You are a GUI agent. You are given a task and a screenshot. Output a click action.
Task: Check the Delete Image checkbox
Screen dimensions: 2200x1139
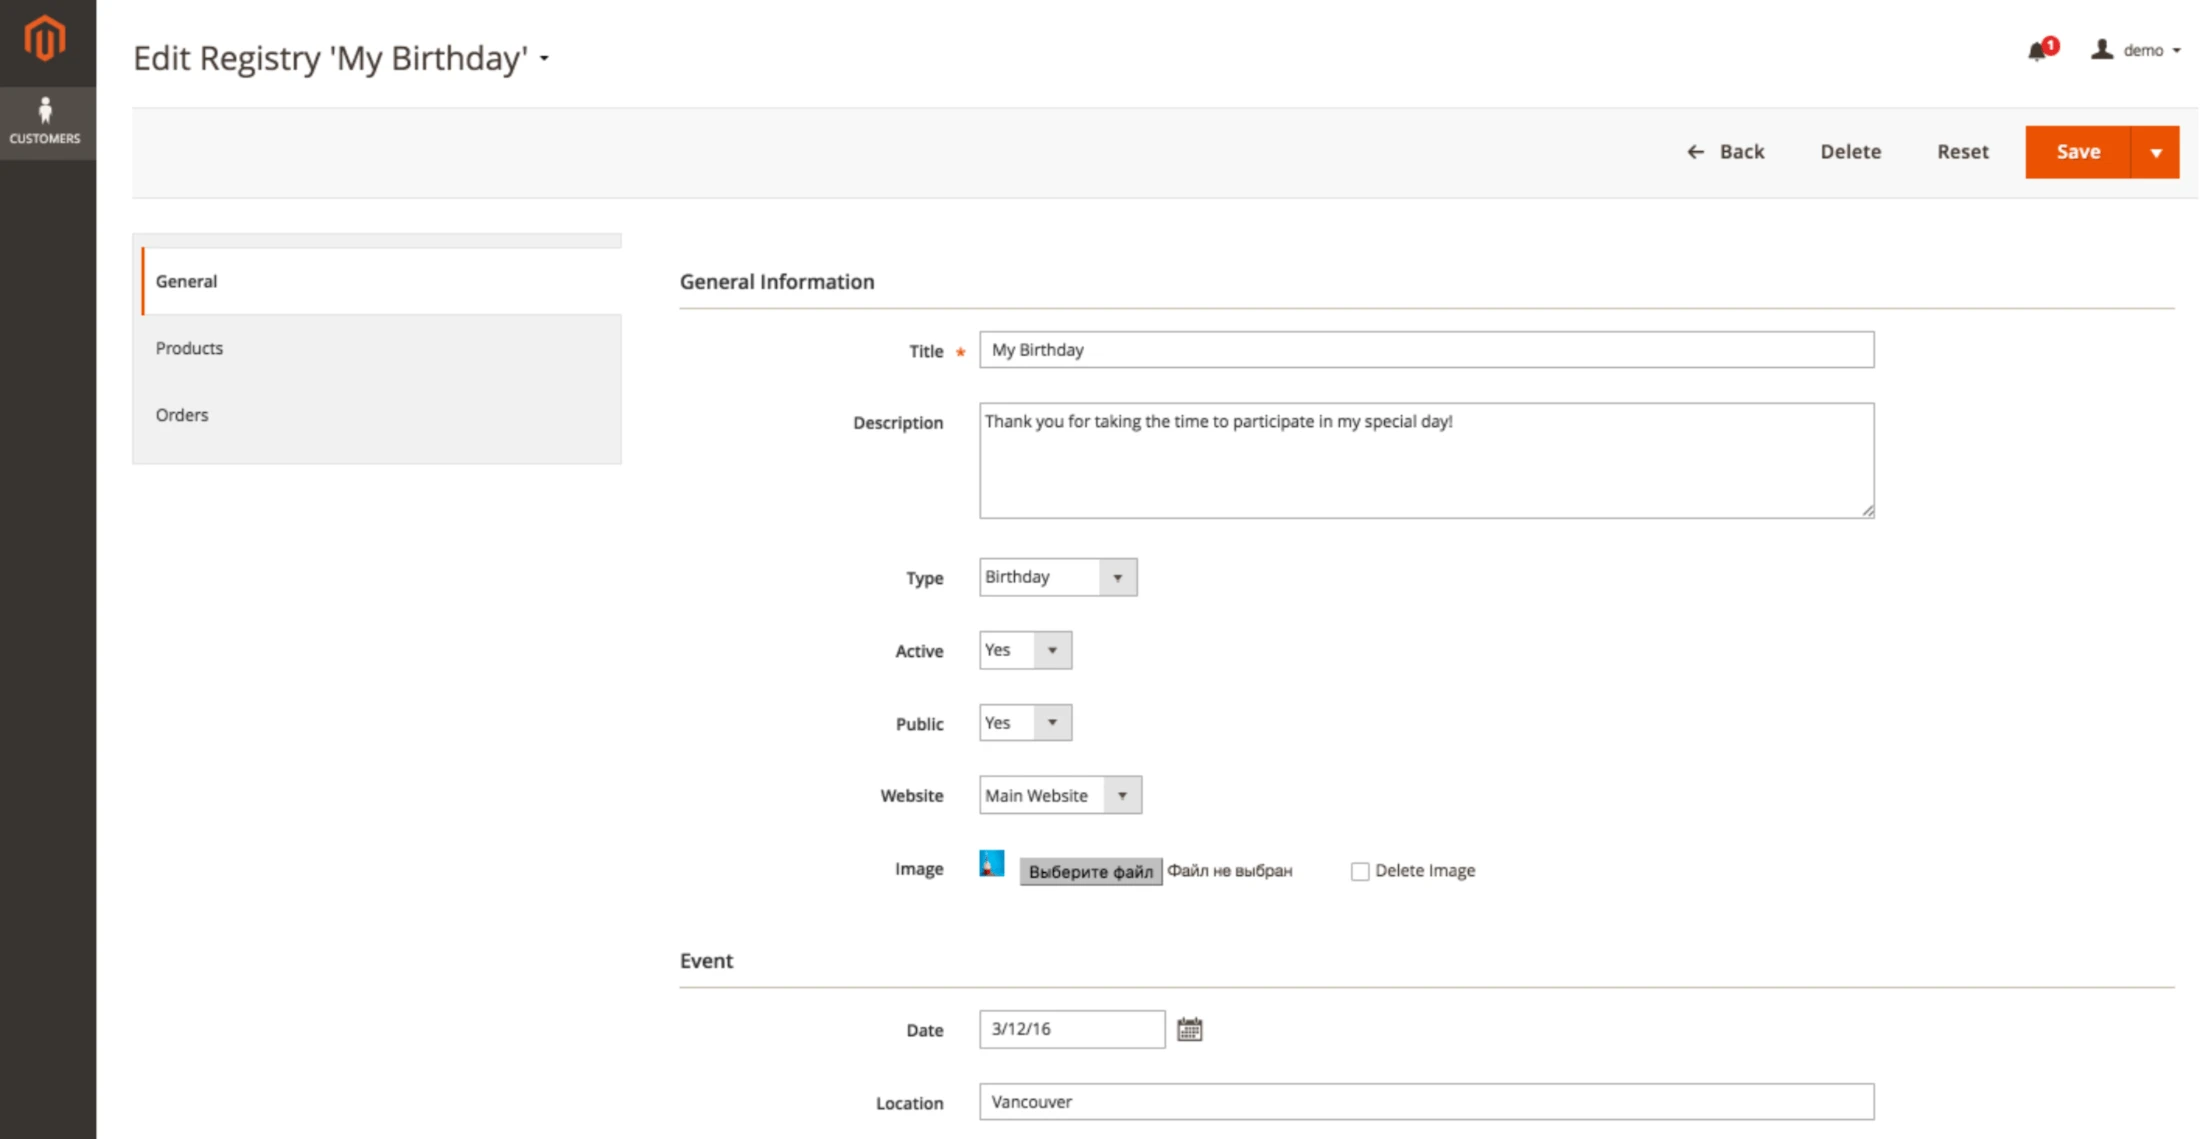(x=1360, y=871)
